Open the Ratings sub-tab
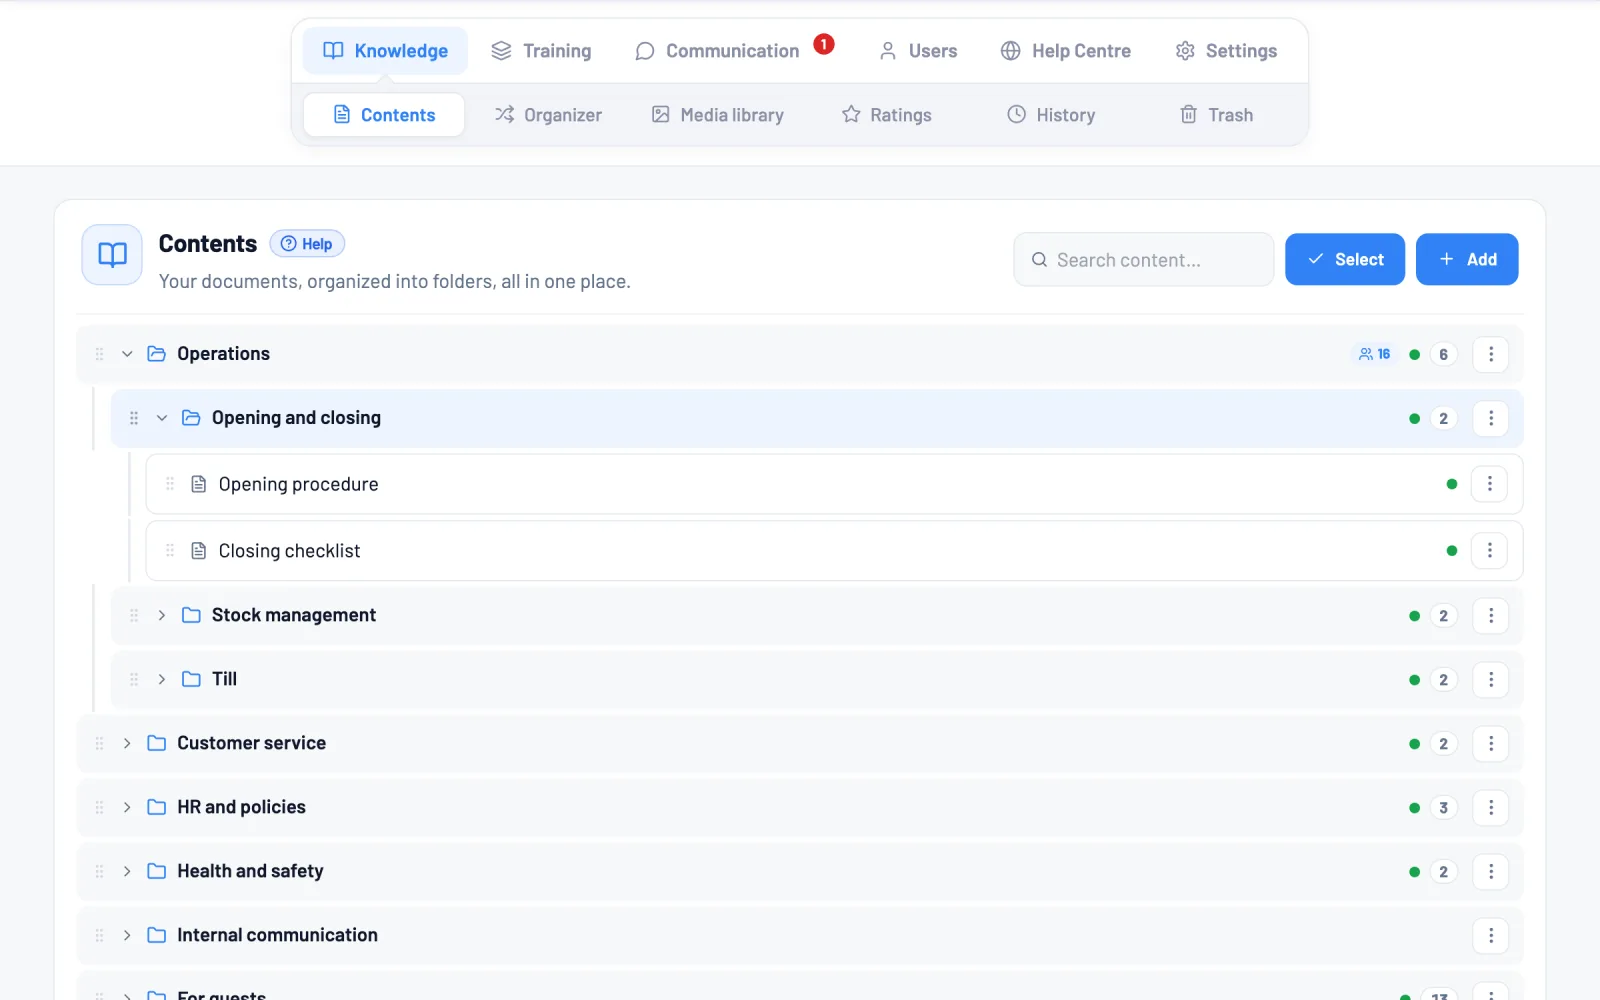1600x1000 pixels. click(x=886, y=115)
